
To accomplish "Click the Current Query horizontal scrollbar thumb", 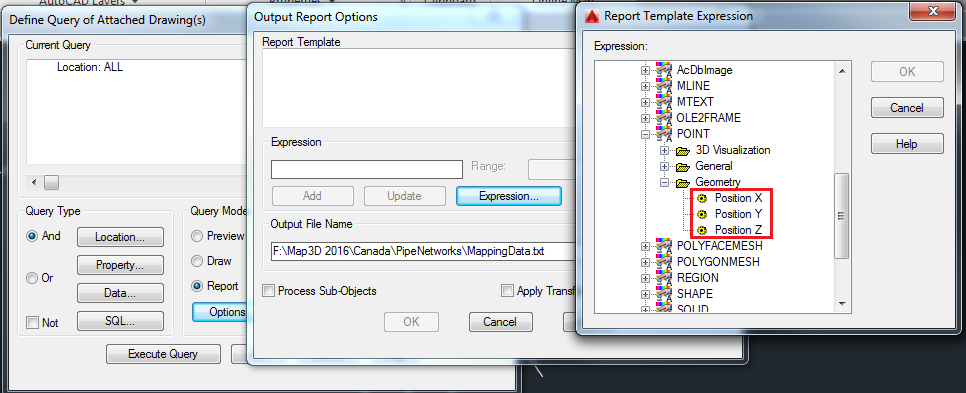I will click(52, 182).
